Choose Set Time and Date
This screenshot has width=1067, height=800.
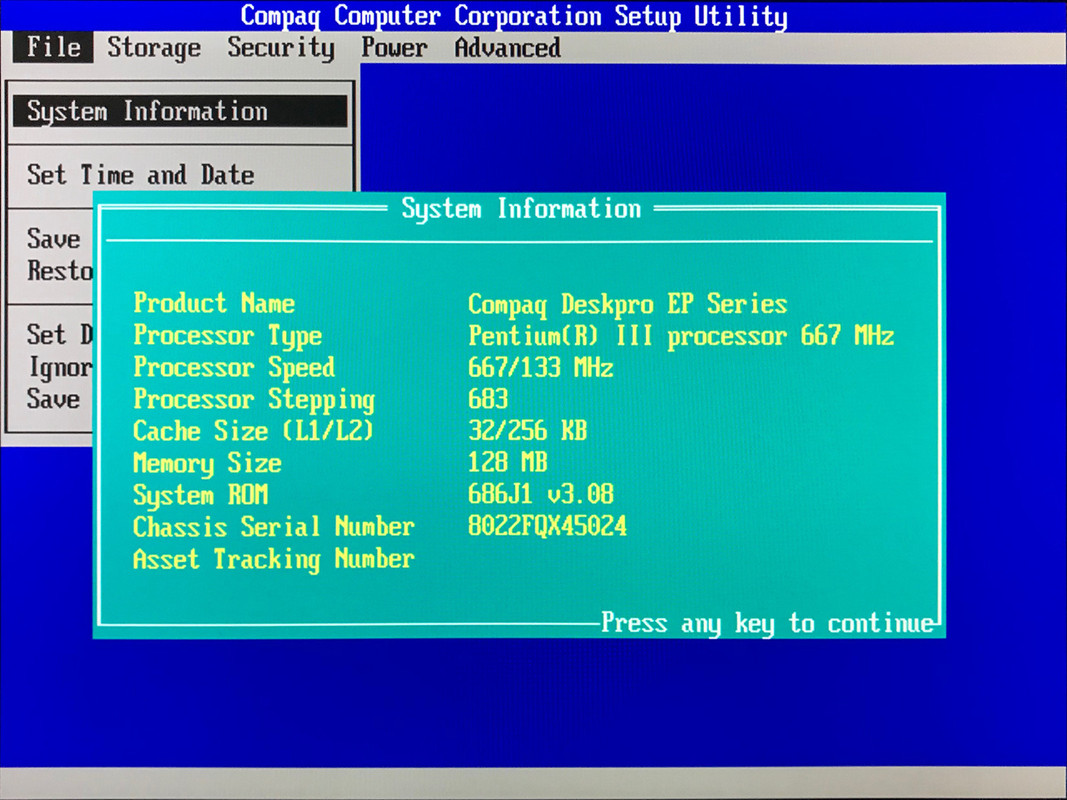click(141, 175)
